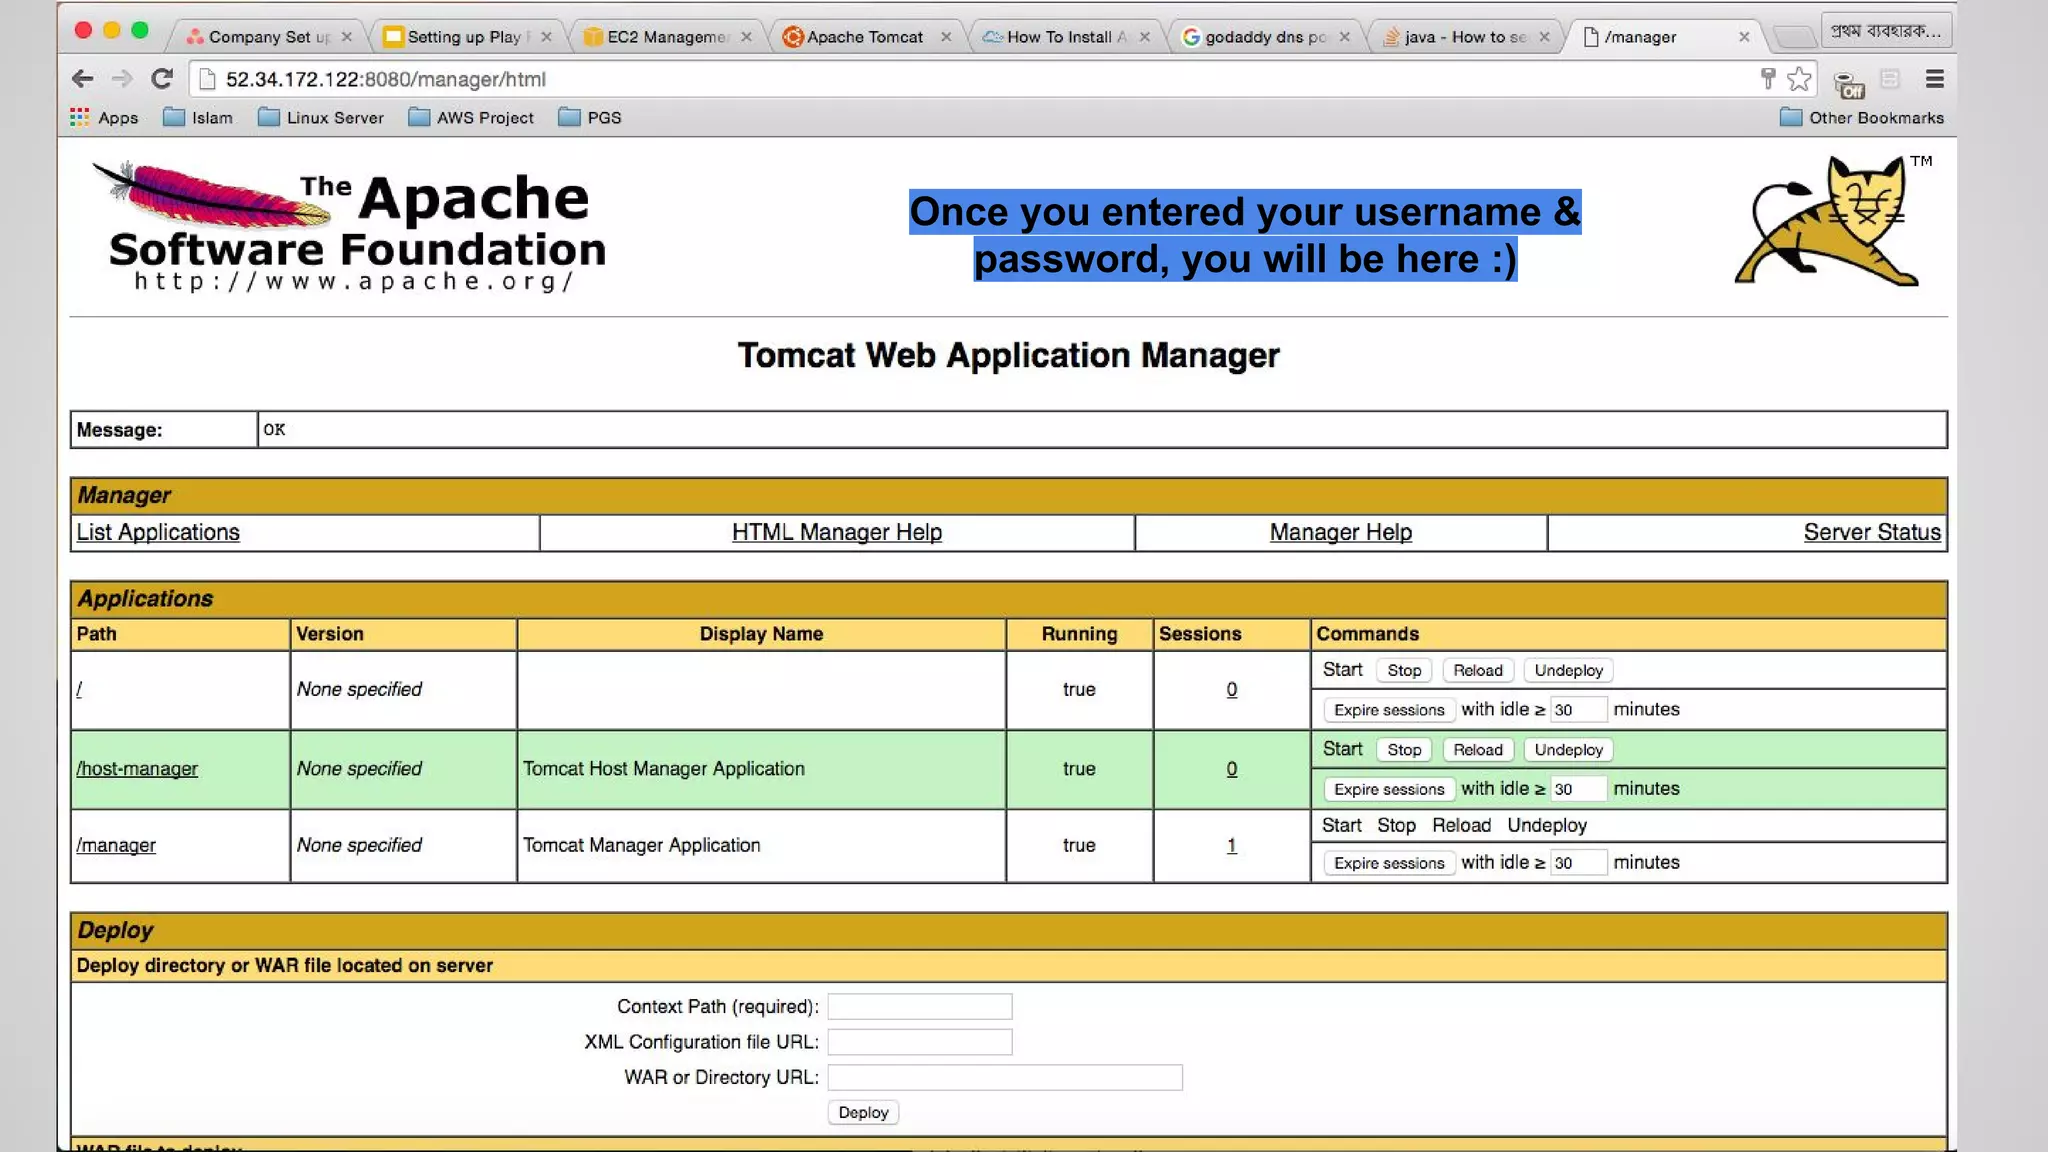
Task: Open the HTML Manager Help link
Action: click(837, 532)
